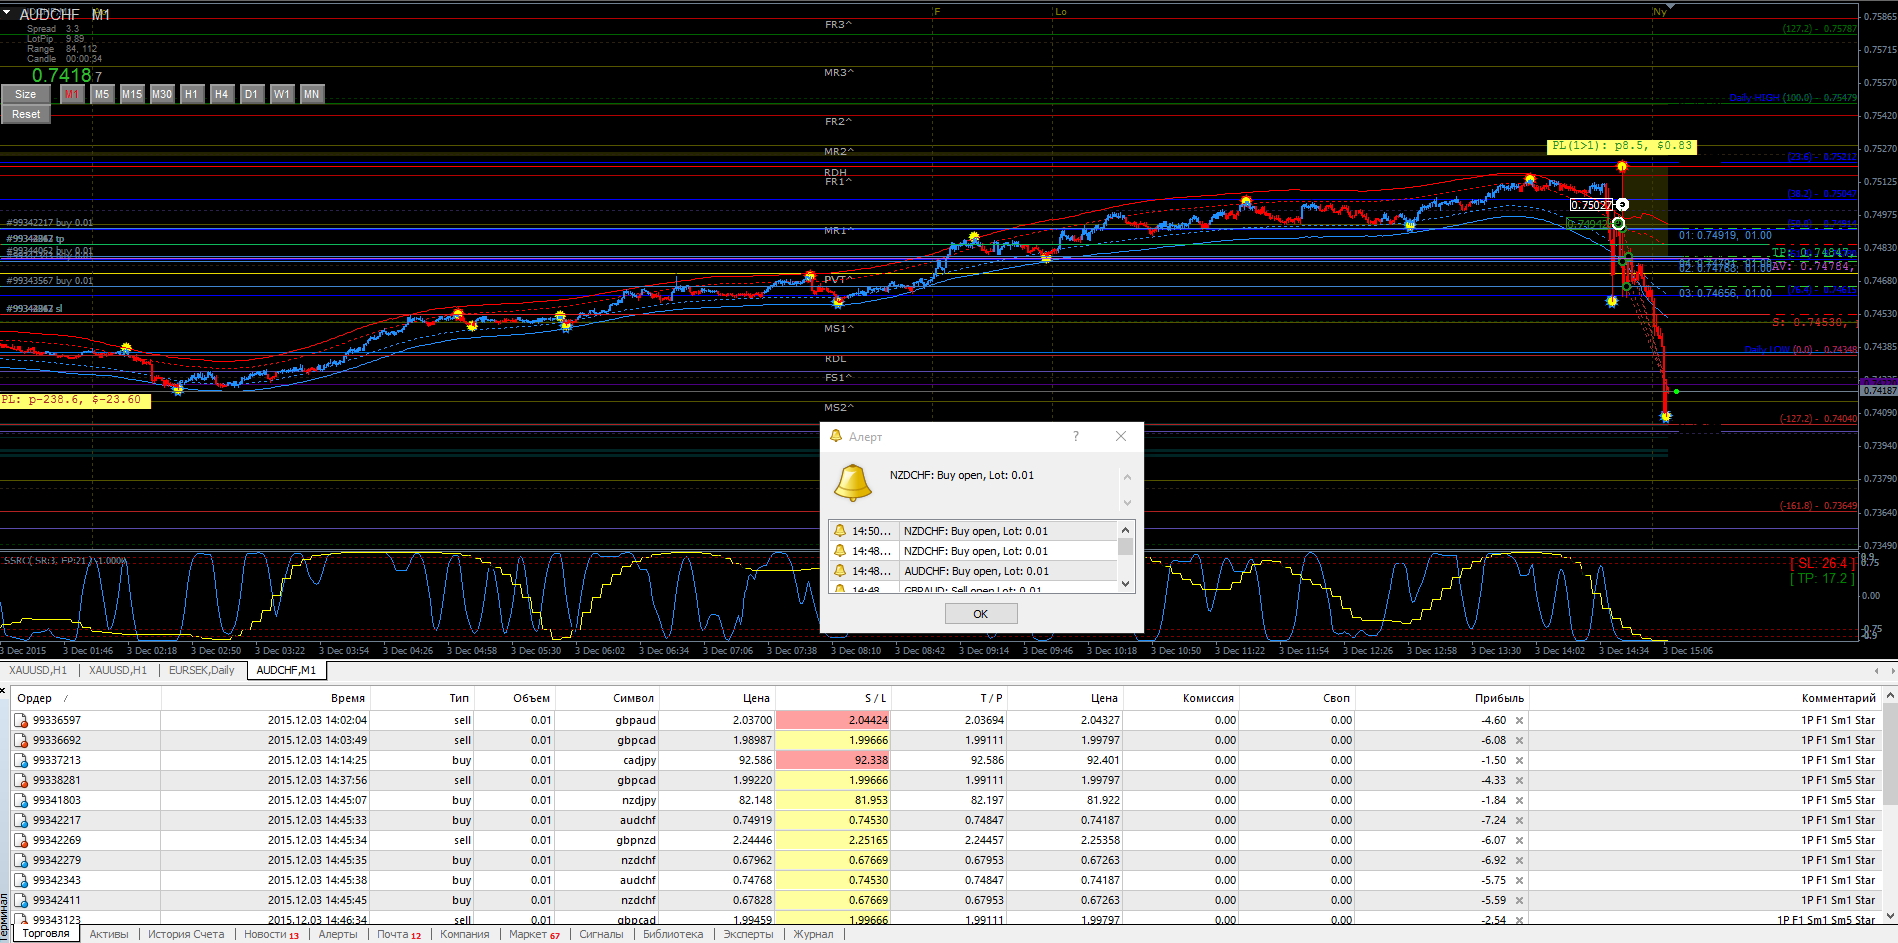Switch chart to M15 timeframe
This screenshot has height=943, width=1898.
pos(132,94)
